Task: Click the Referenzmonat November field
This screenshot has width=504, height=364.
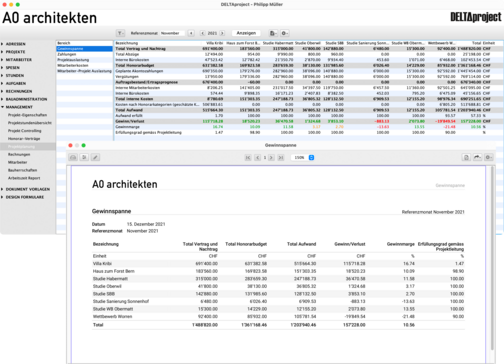Action: pyautogui.click(x=172, y=33)
